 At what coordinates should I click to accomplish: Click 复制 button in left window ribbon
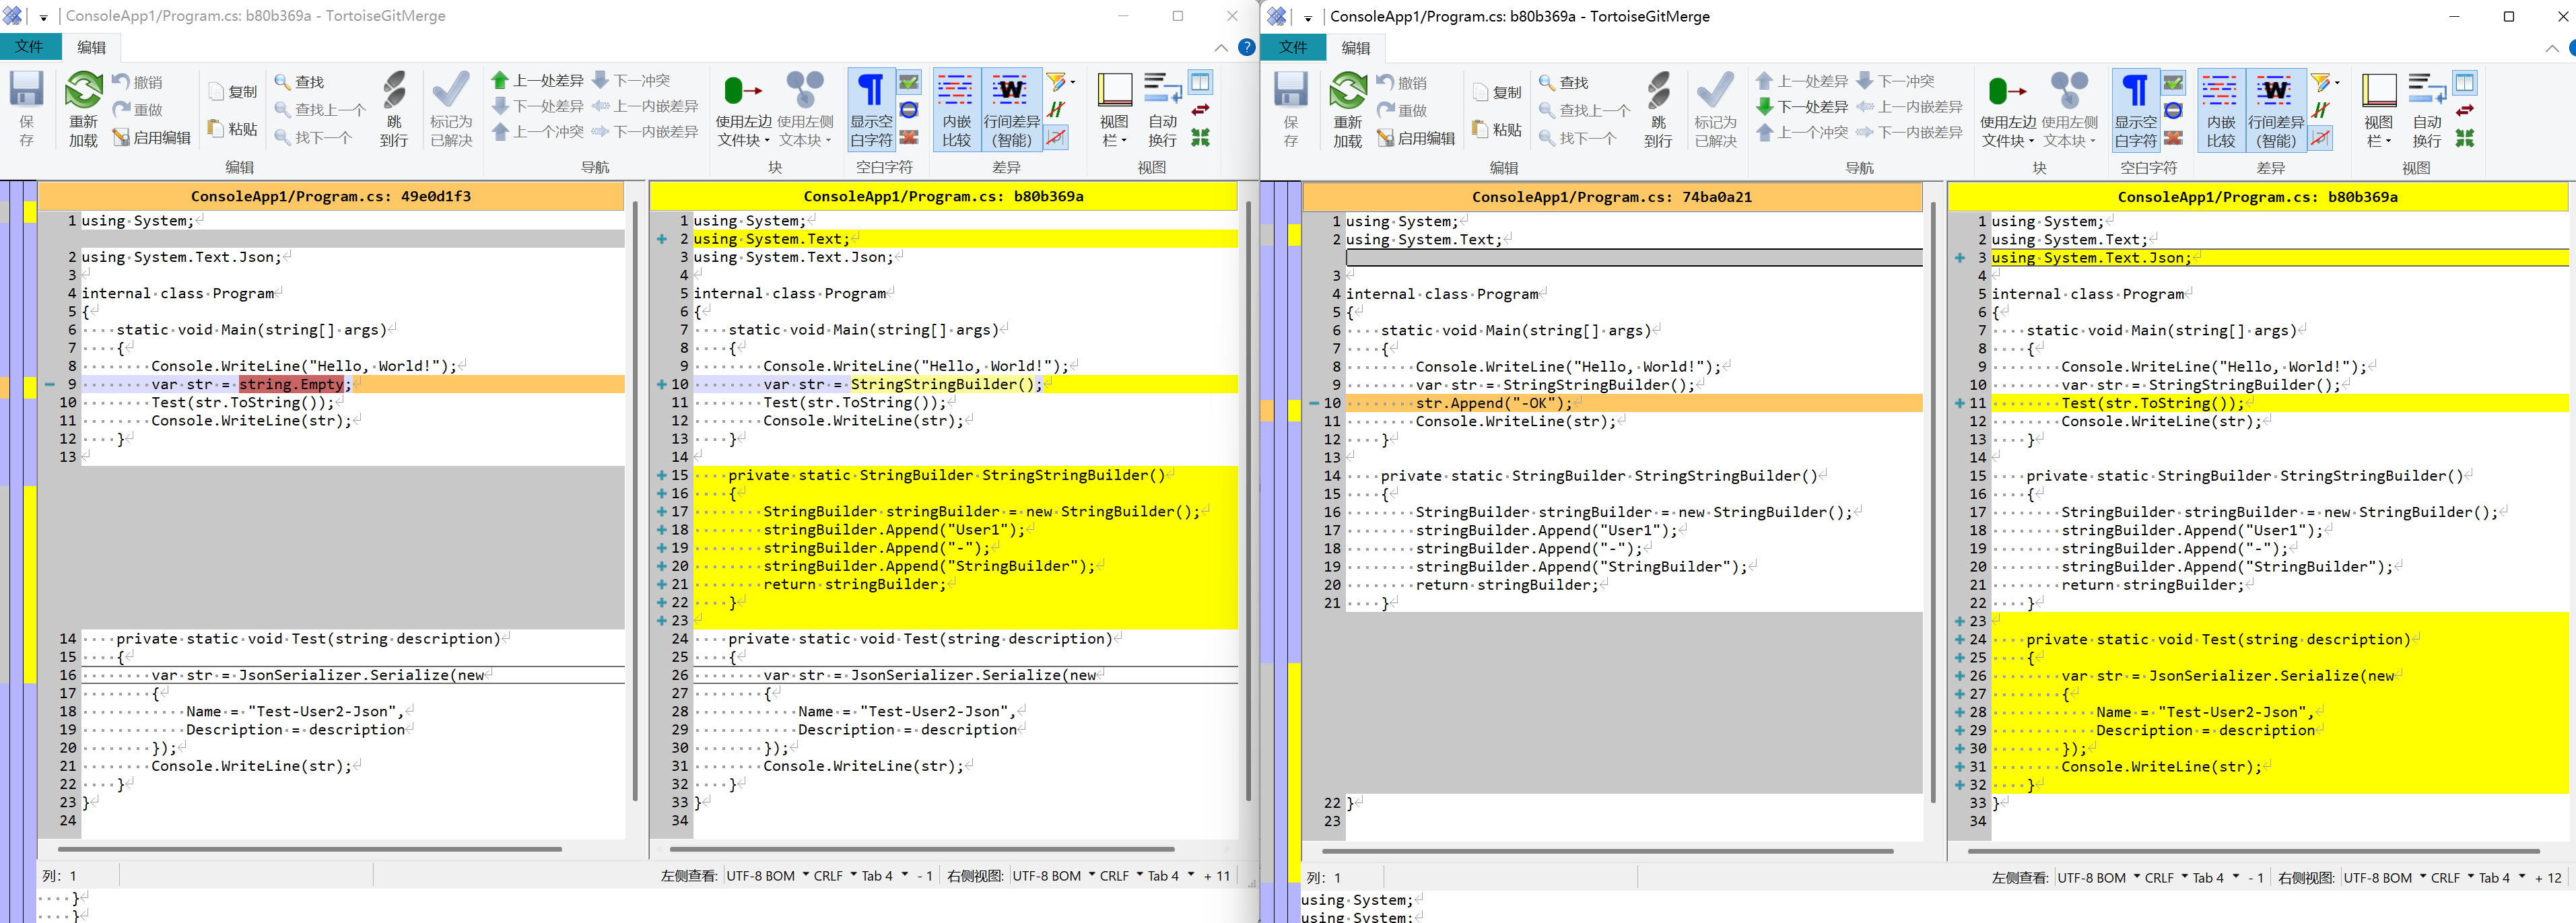[233, 91]
